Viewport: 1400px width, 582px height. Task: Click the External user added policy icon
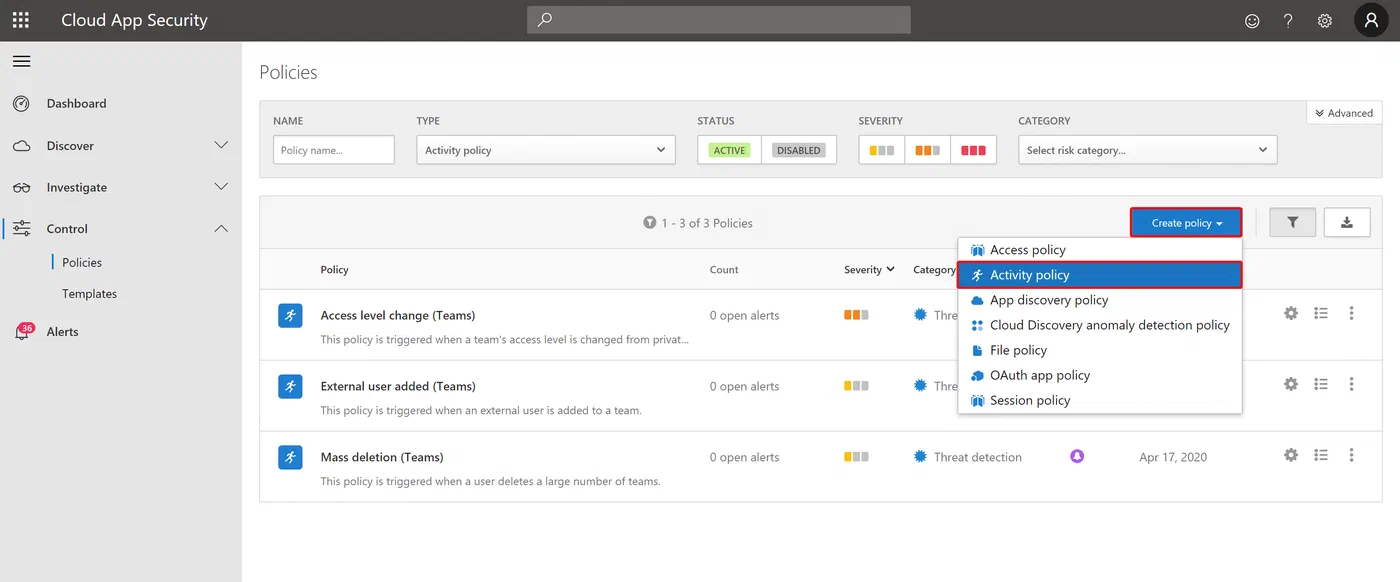[290, 386]
